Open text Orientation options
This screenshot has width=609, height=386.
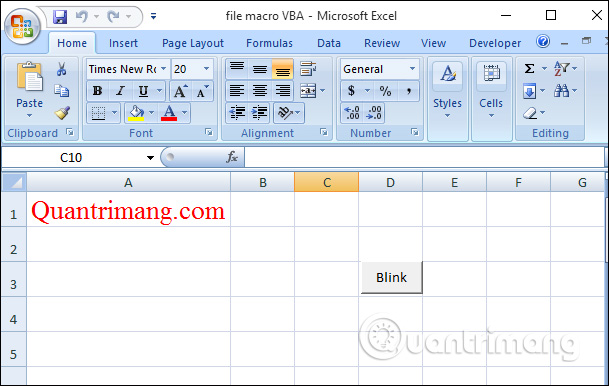click(285, 113)
